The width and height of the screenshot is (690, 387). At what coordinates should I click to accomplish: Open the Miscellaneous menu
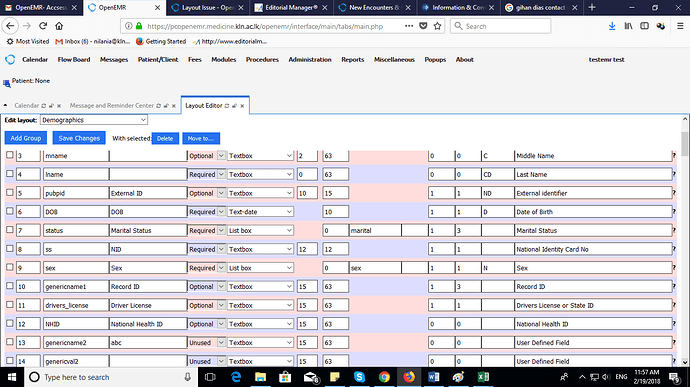pos(394,59)
